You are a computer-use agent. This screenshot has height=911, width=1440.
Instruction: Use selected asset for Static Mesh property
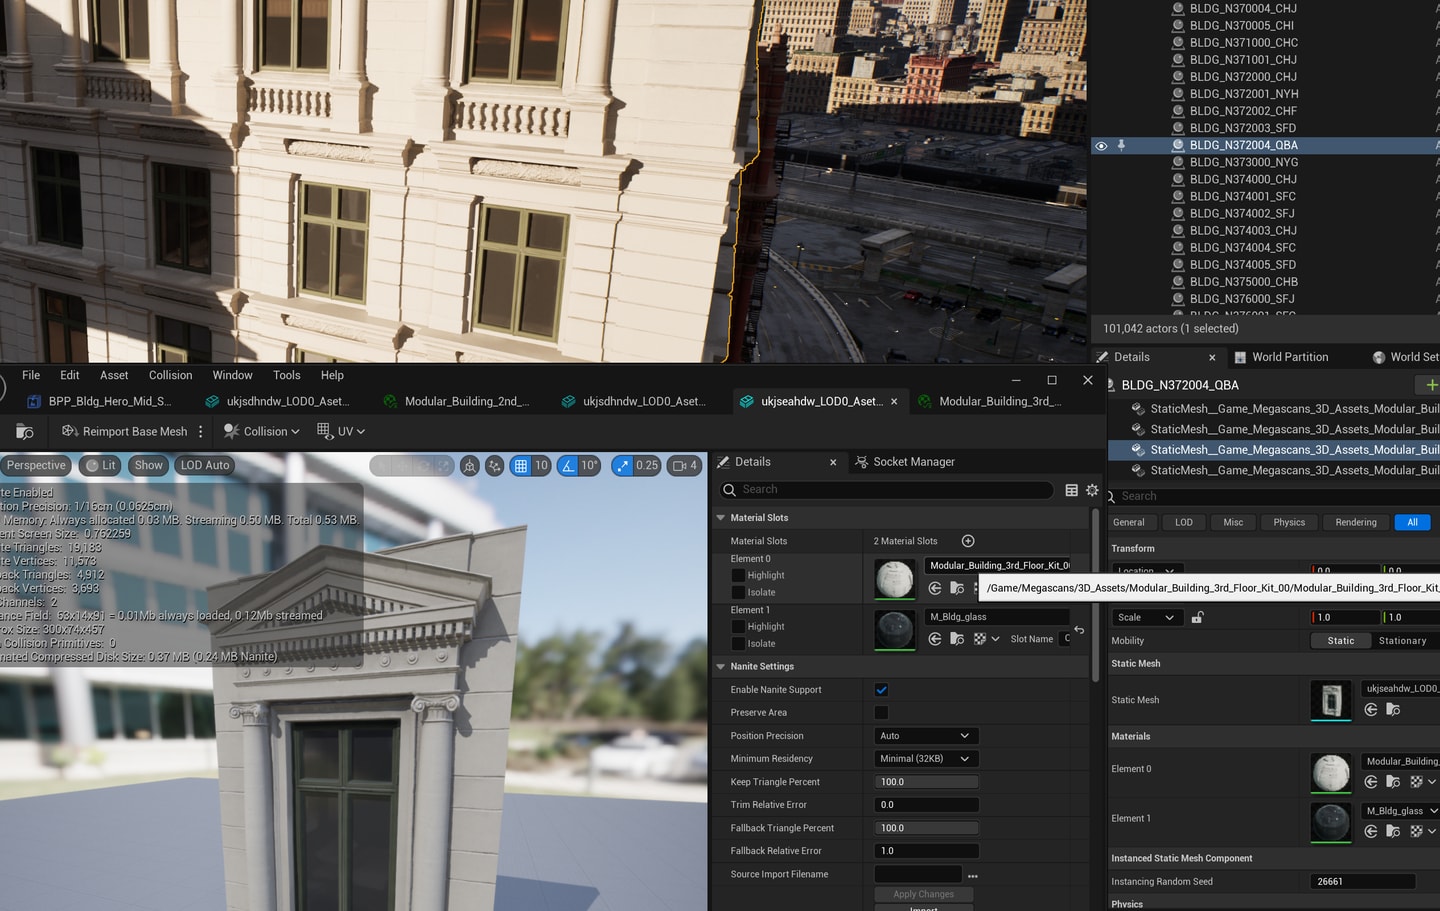1371,710
